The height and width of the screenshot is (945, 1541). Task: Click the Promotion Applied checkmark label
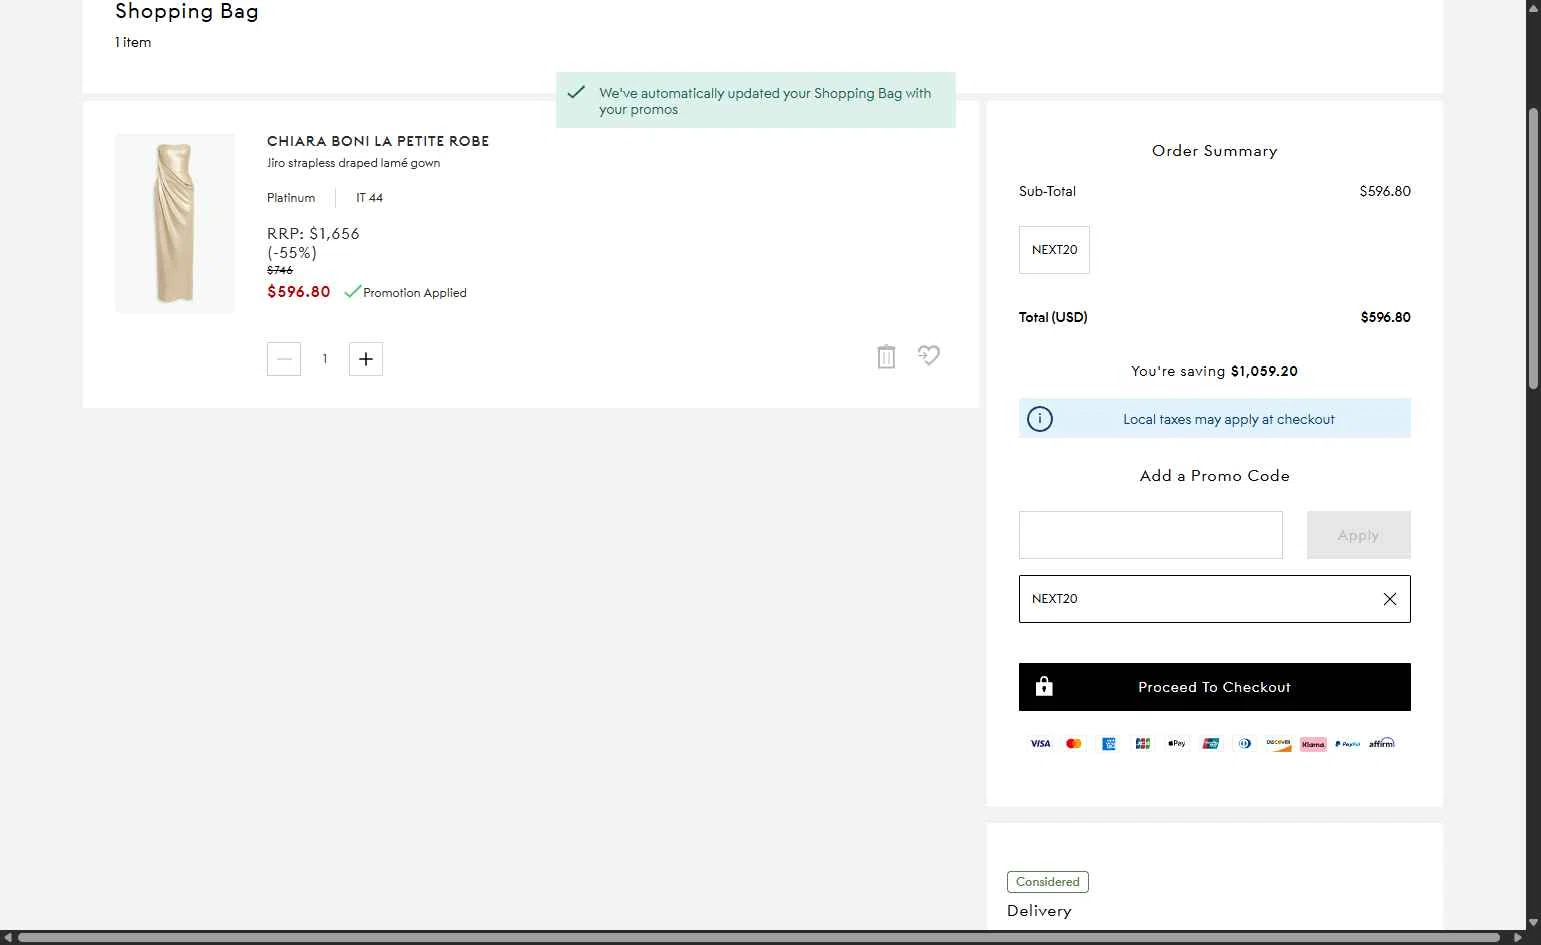click(x=405, y=292)
